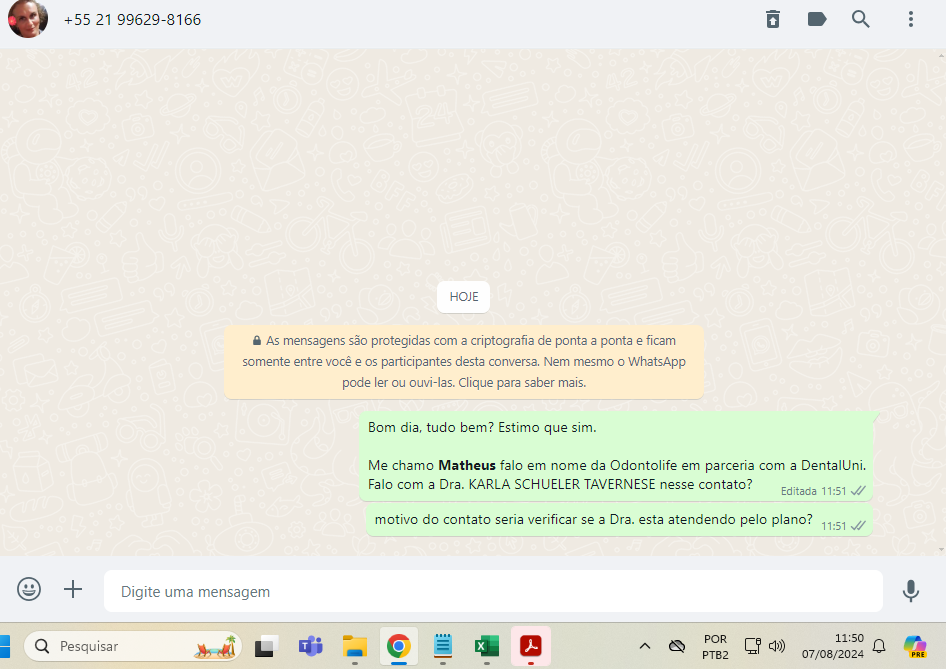Open Microsoft Teams from taskbar
The height and width of the screenshot is (669, 946).
pyautogui.click(x=311, y=646)
